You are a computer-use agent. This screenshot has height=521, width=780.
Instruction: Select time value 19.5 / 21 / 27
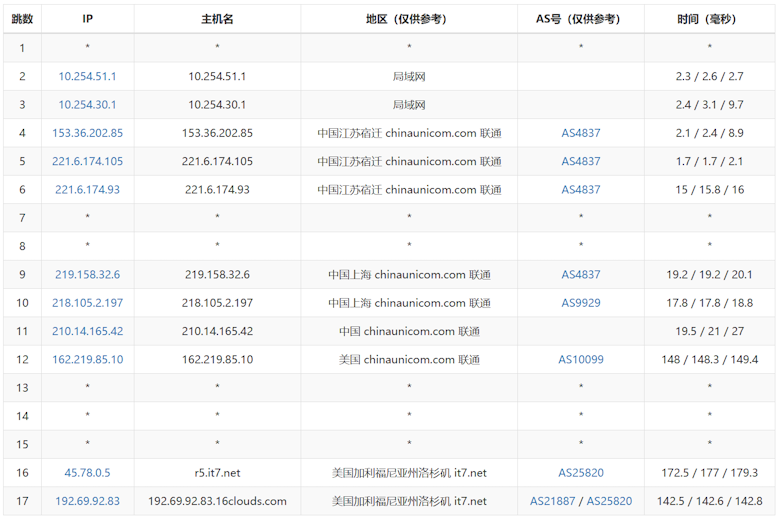709,331
